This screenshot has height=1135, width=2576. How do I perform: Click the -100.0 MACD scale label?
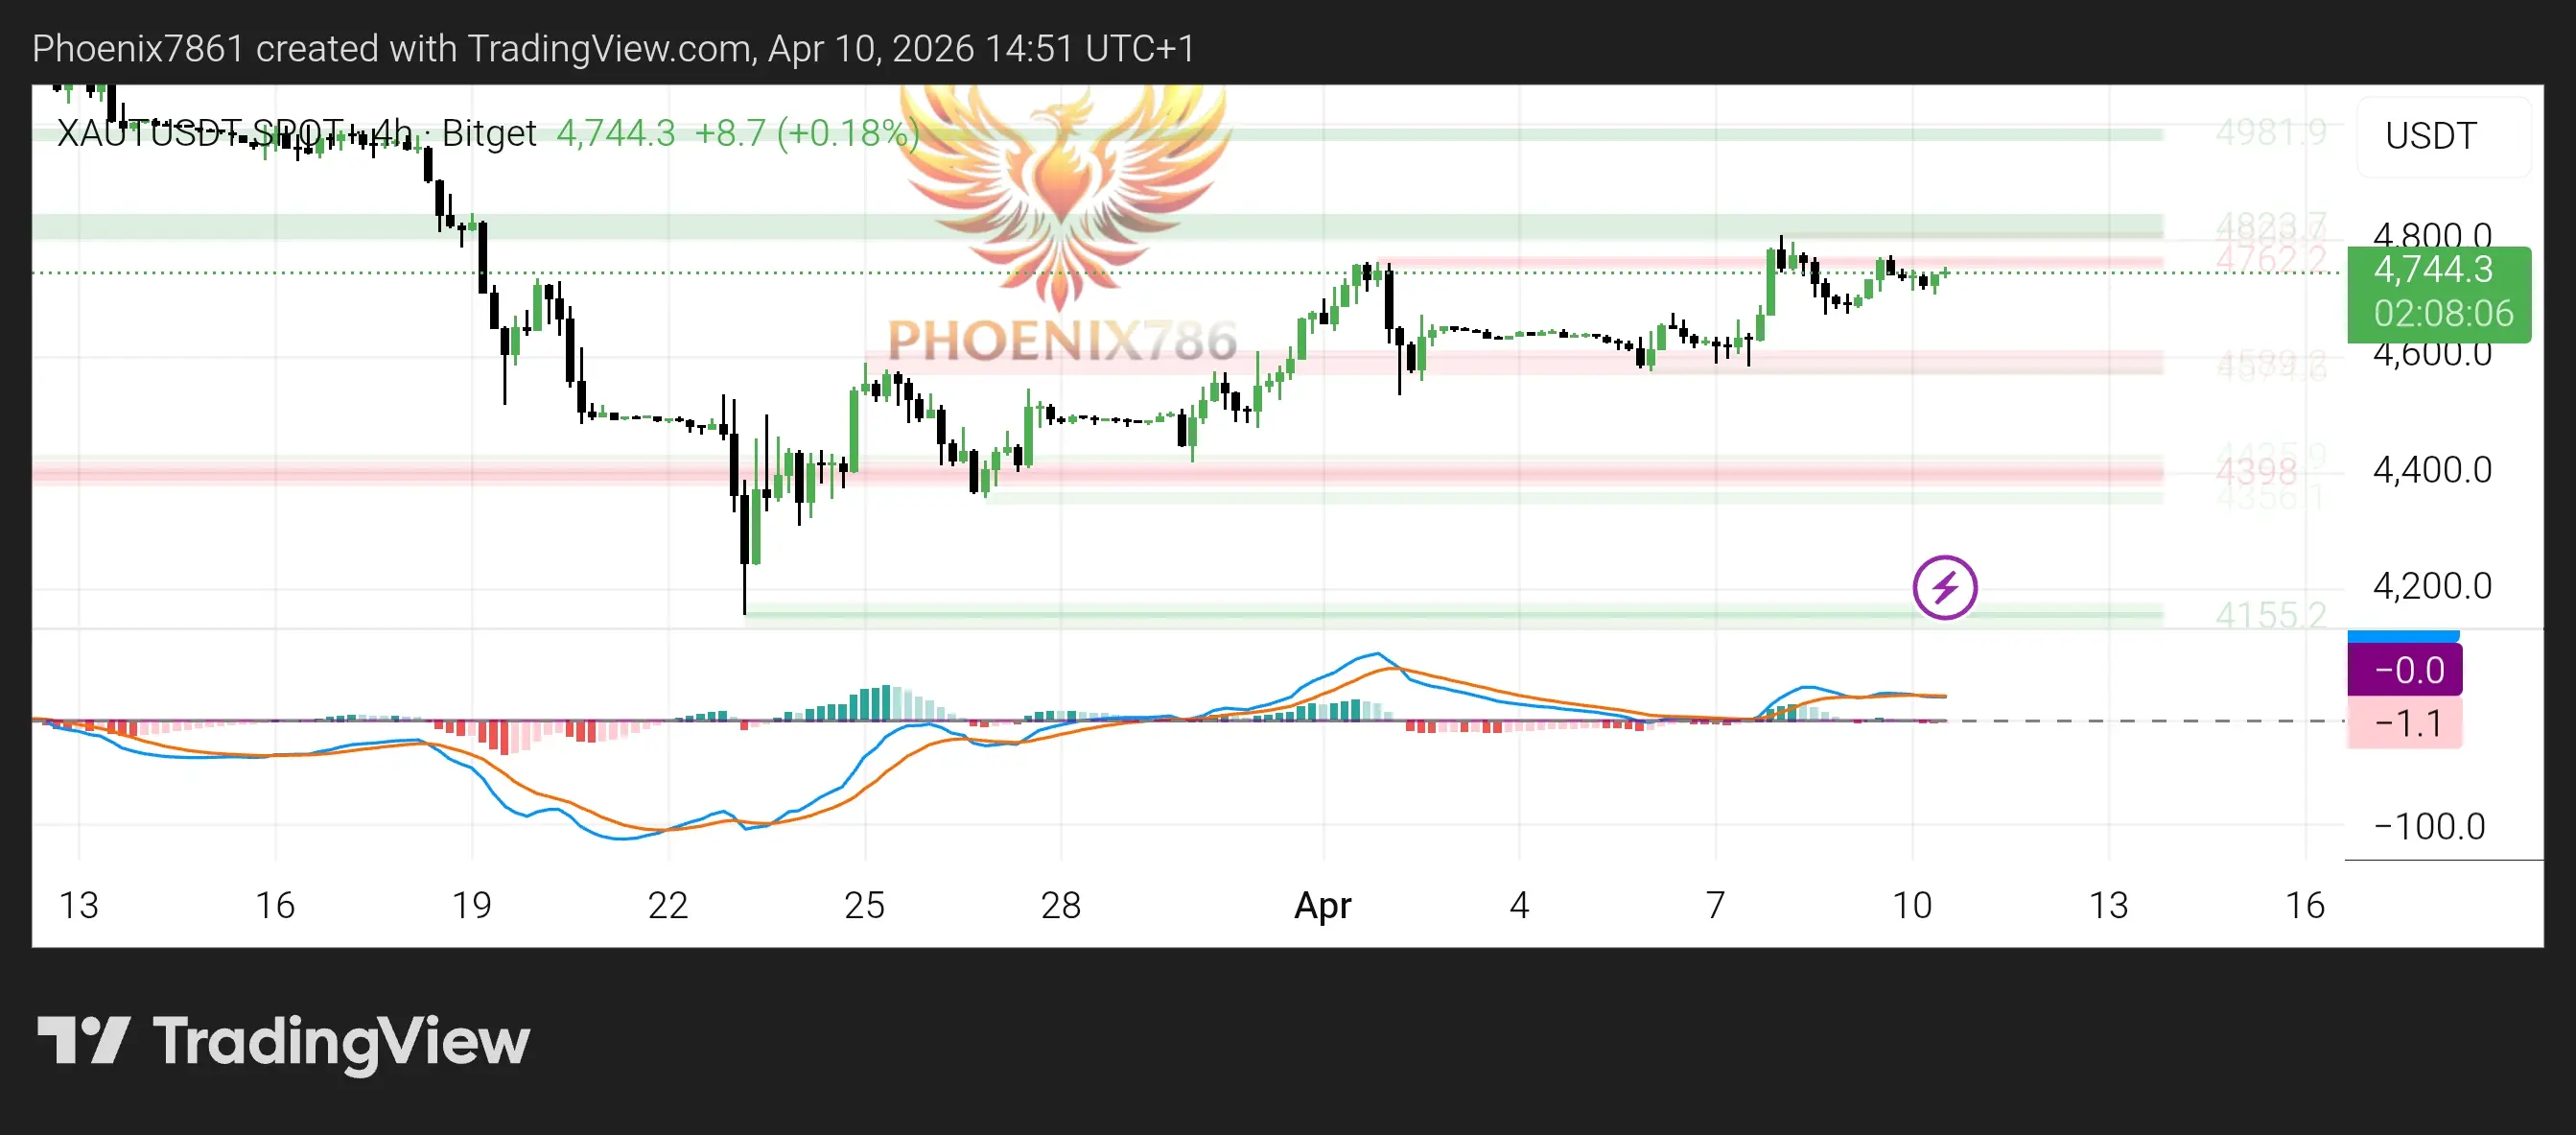click(x=2429, y=827)
